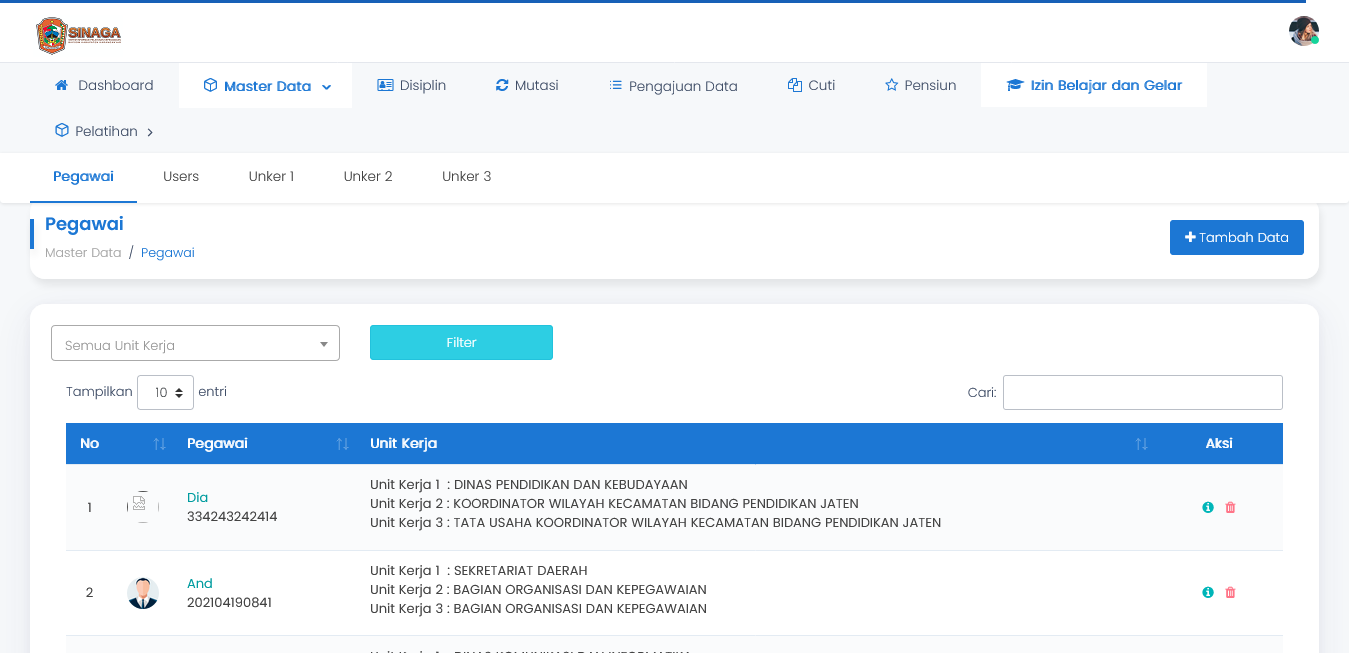Expand the Master Data menu
The width and height of the screenshot is (1349, 653).
pyautogui.click(x=266, y=86)
